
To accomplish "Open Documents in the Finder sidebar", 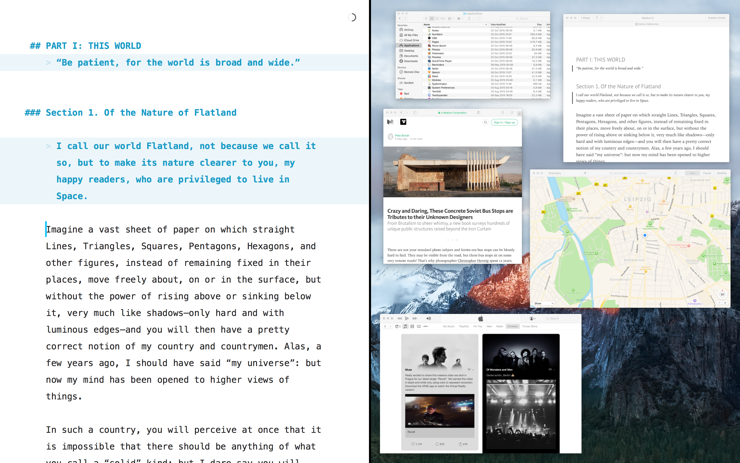I will coord(409,56).
